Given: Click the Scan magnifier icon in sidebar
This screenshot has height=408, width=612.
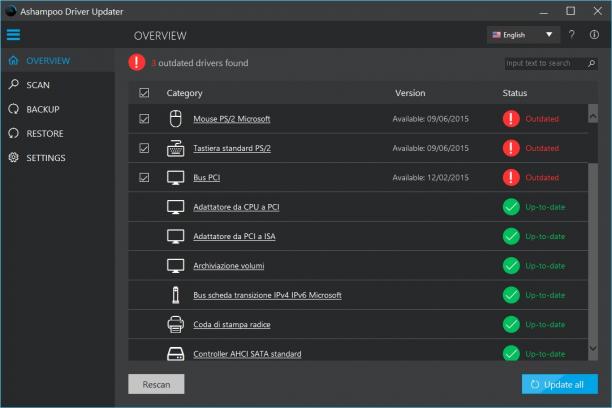Looking at the screenshot, I should pyautogui.click(x=14, y=84).
